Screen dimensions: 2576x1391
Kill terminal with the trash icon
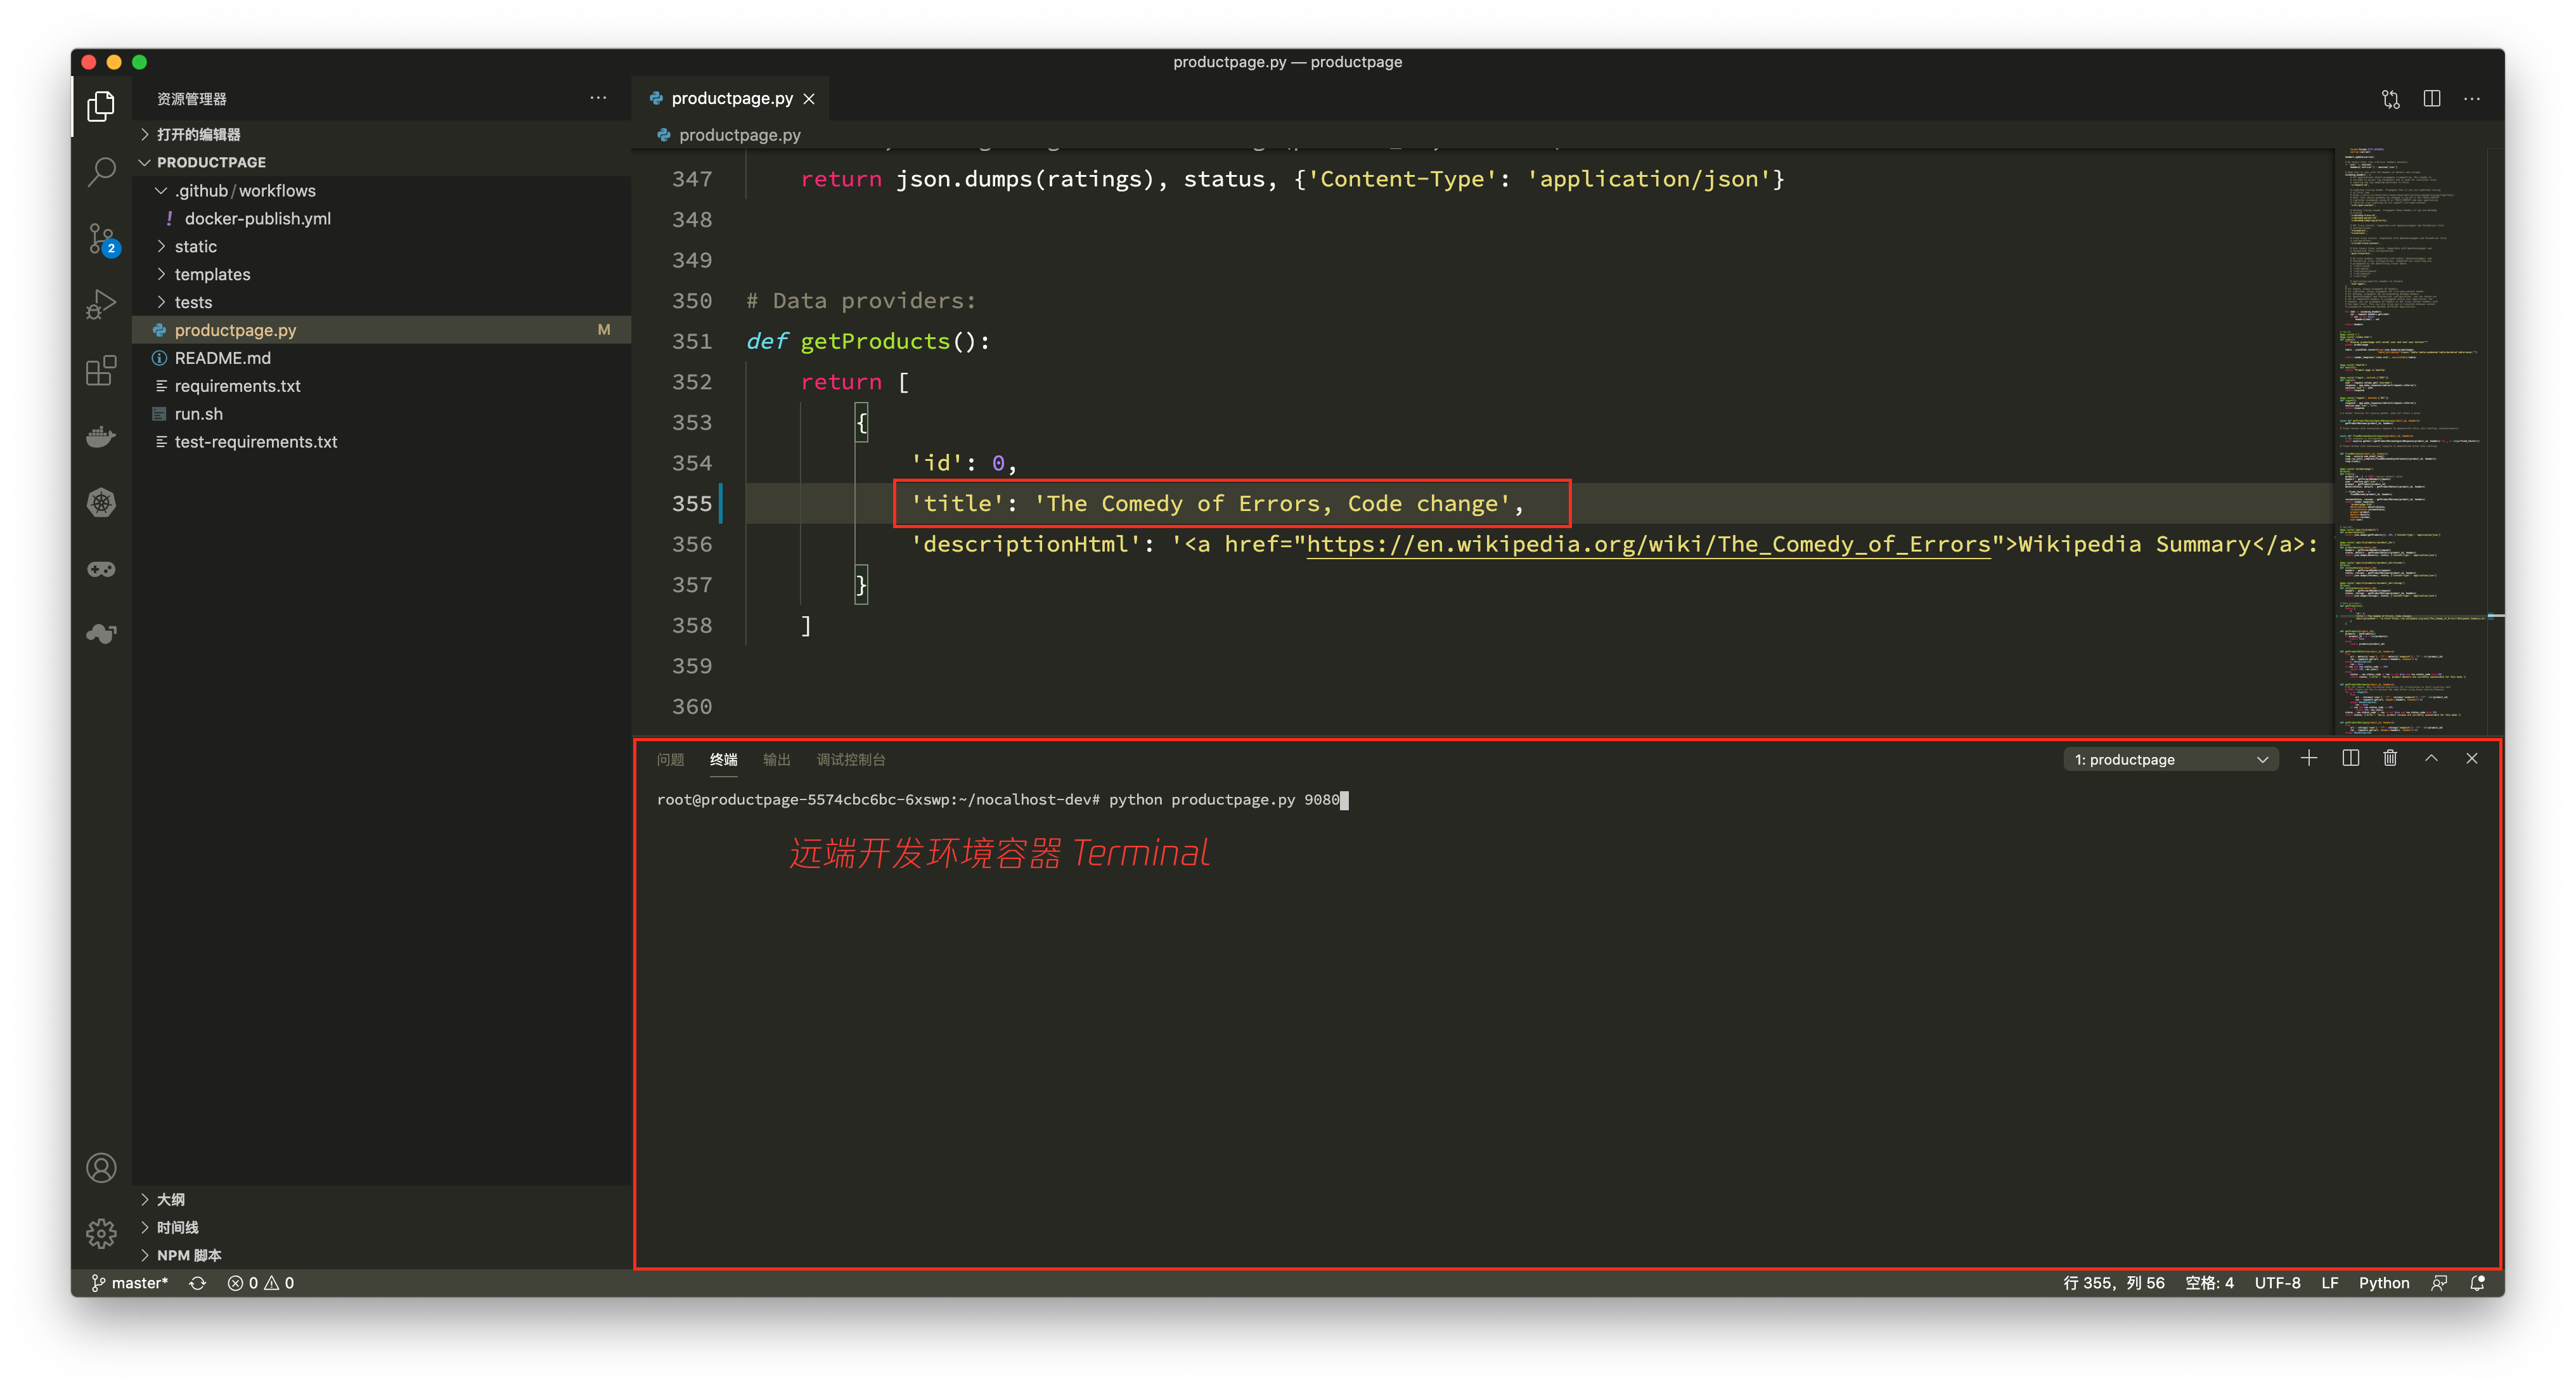(2389, 758)
